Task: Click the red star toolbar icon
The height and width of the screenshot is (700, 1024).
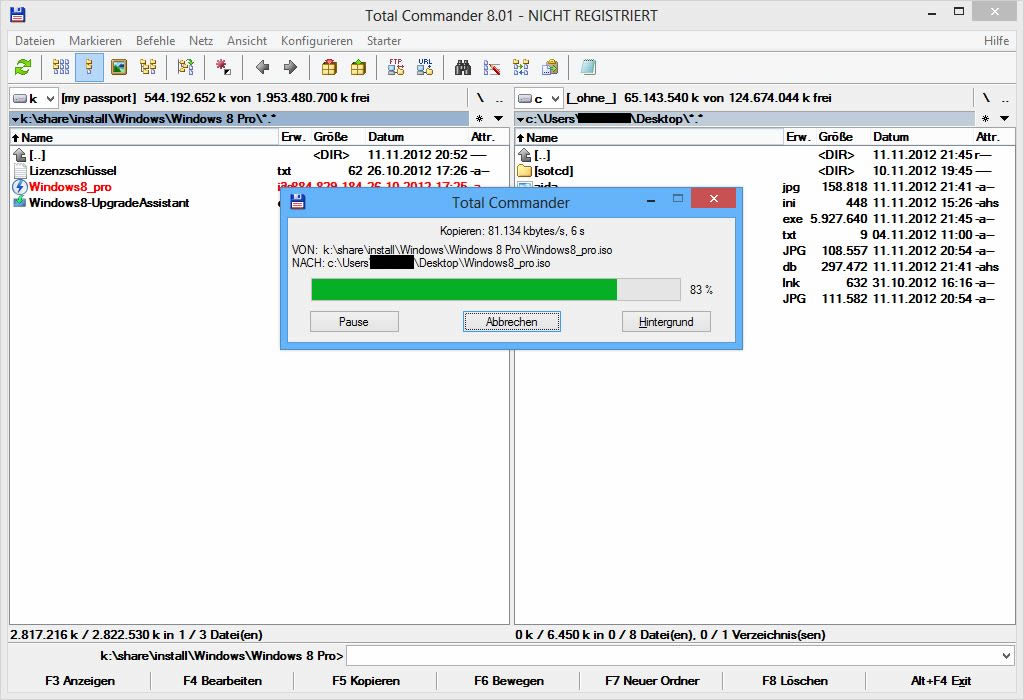Action: [223, 67]
